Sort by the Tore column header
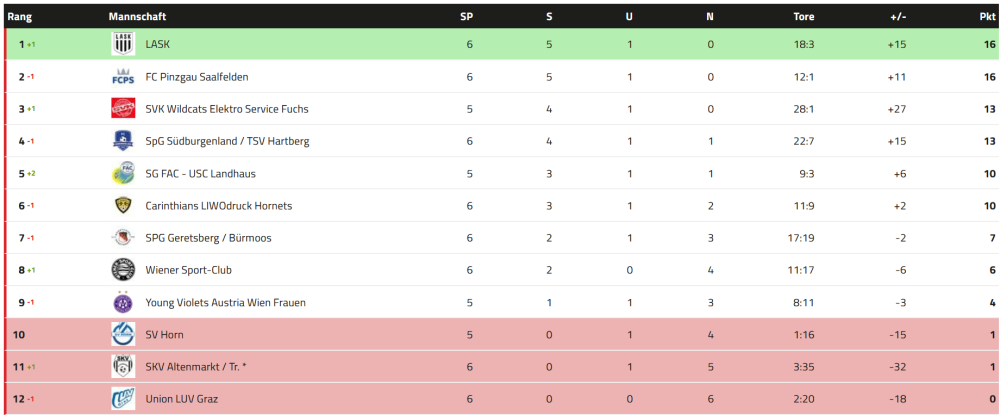1000x415 pixels. (x=803, y=17)
